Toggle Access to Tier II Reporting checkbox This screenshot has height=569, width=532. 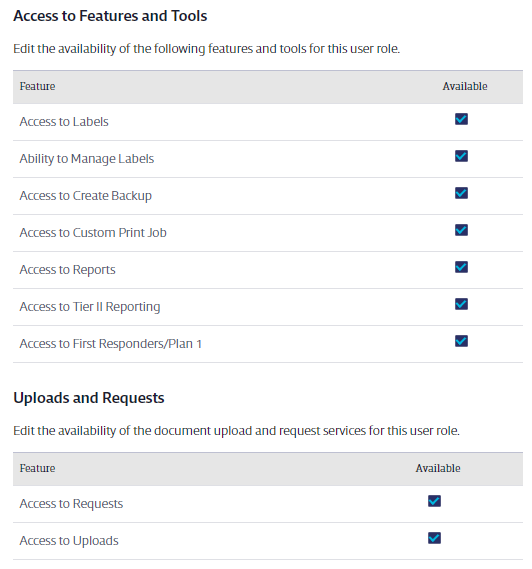[x=461, y=304]
